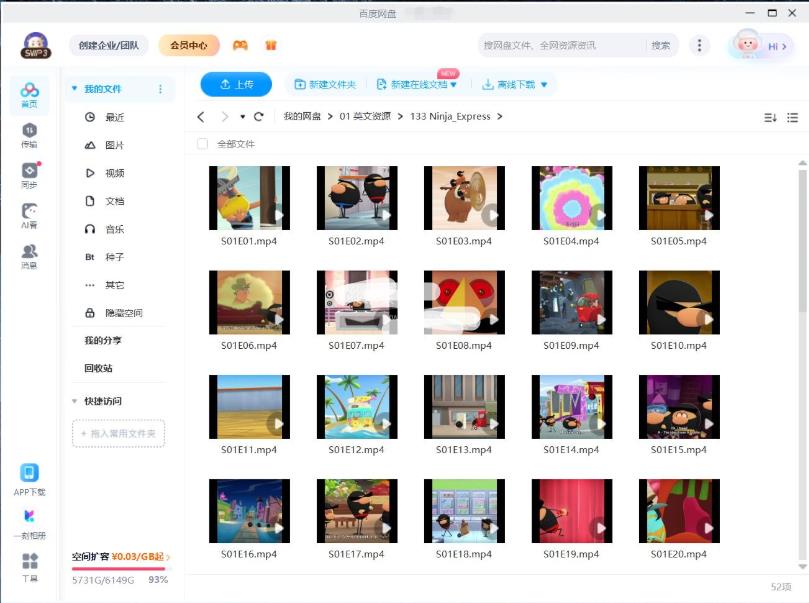The height and width of the screenshot is (603, 809).
Task: Collapse the 快捷访问 quick access section
Action: (74, 401)
